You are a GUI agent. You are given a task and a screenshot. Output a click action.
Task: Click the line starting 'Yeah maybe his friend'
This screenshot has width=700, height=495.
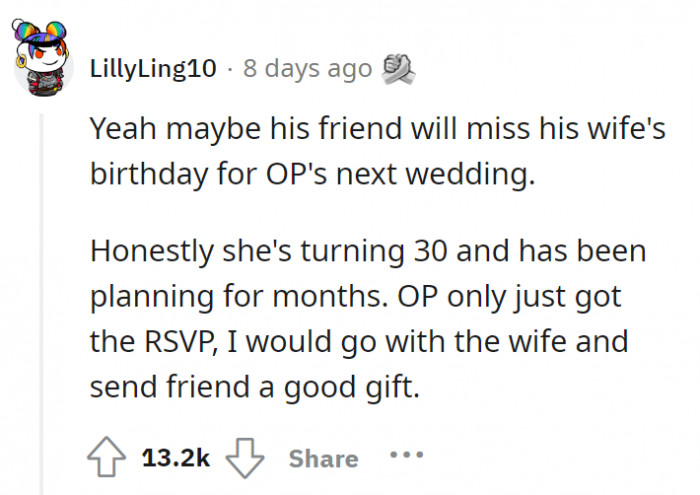pyautogui.click(x=377, y=131)
